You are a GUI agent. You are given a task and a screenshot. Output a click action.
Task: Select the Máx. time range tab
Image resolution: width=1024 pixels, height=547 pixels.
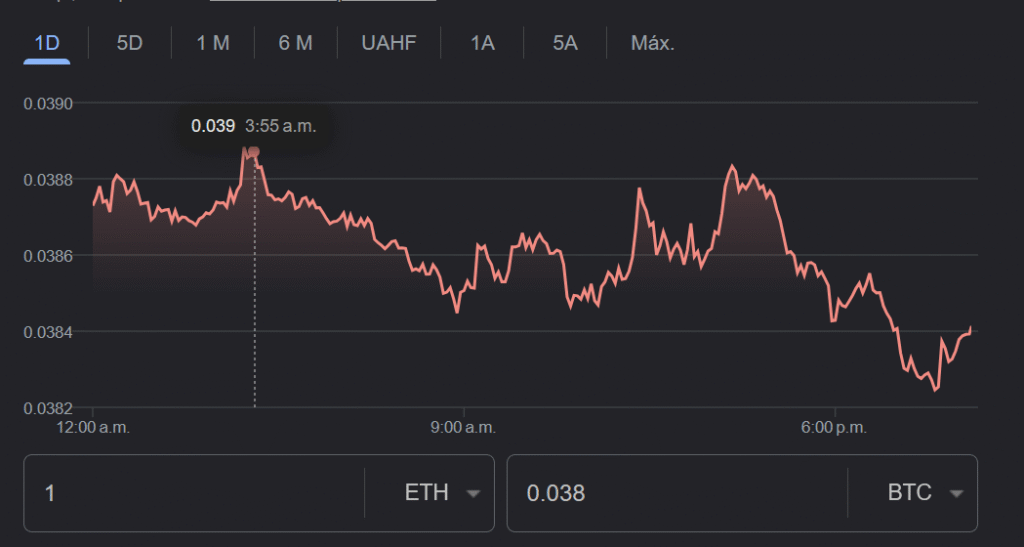[x=652, y=43]
